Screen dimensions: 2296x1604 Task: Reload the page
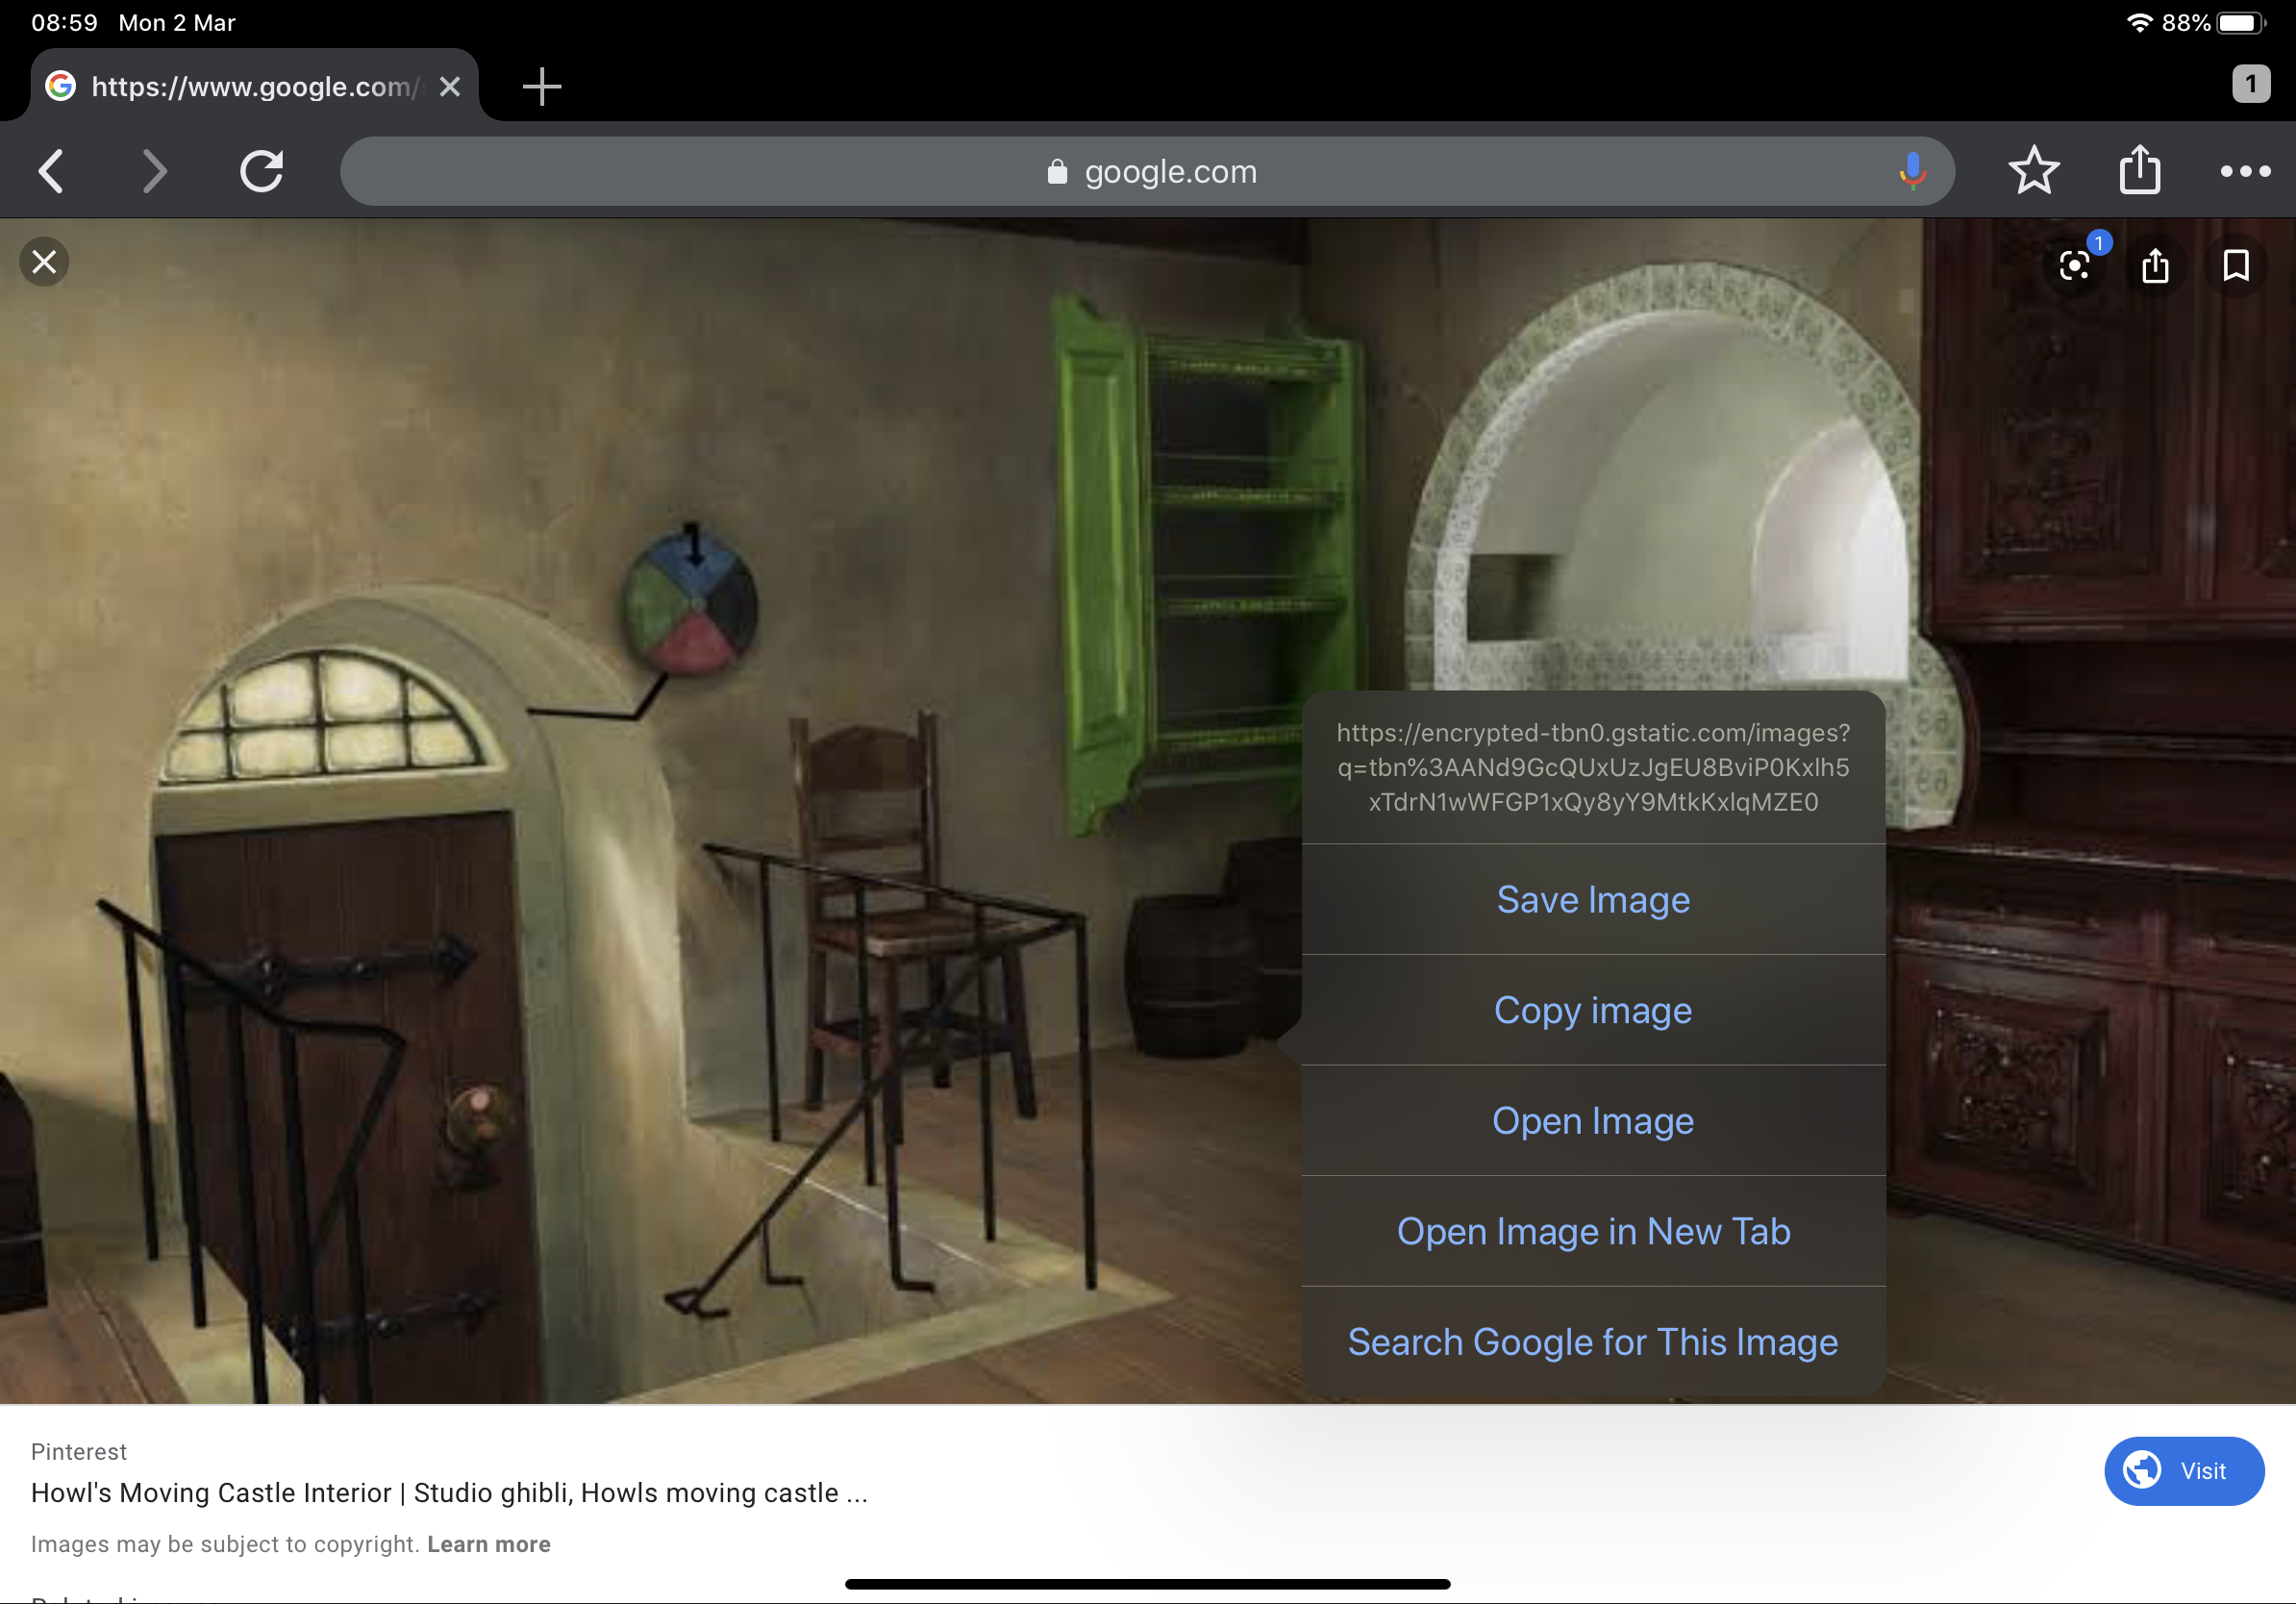pos(261,171)
